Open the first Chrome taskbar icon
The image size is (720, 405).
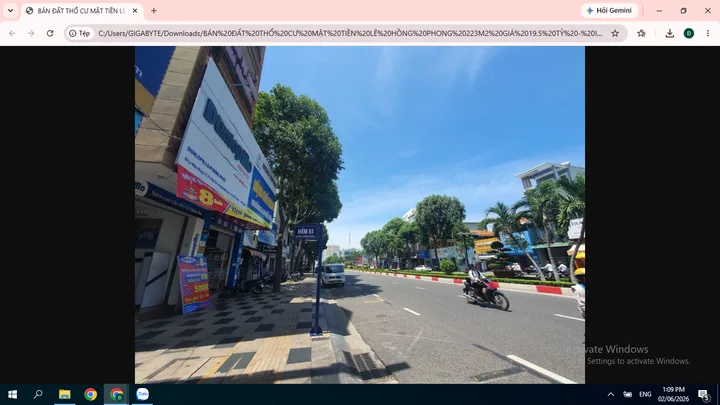[90, 394]
